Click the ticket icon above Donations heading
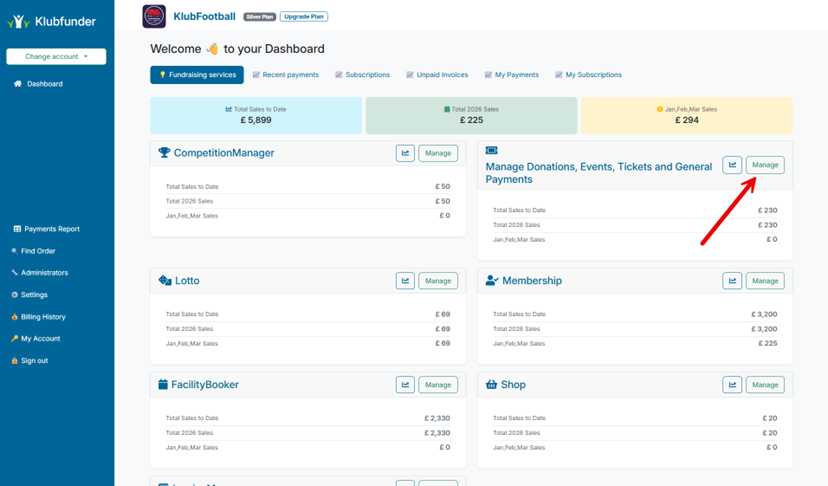 click(492, 151)
